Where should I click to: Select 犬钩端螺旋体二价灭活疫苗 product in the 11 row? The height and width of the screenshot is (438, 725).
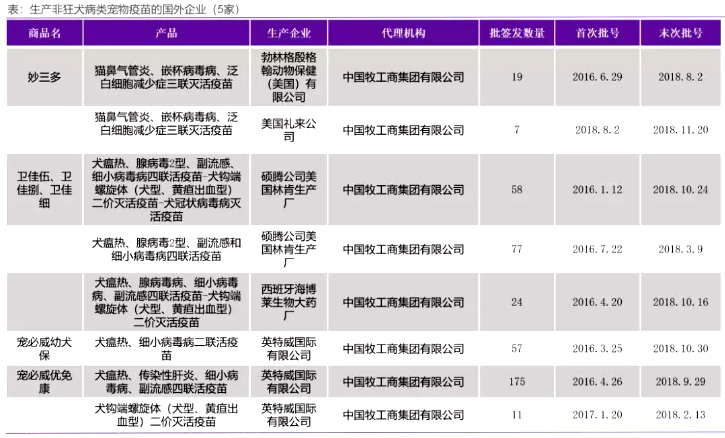pos(166,415)
